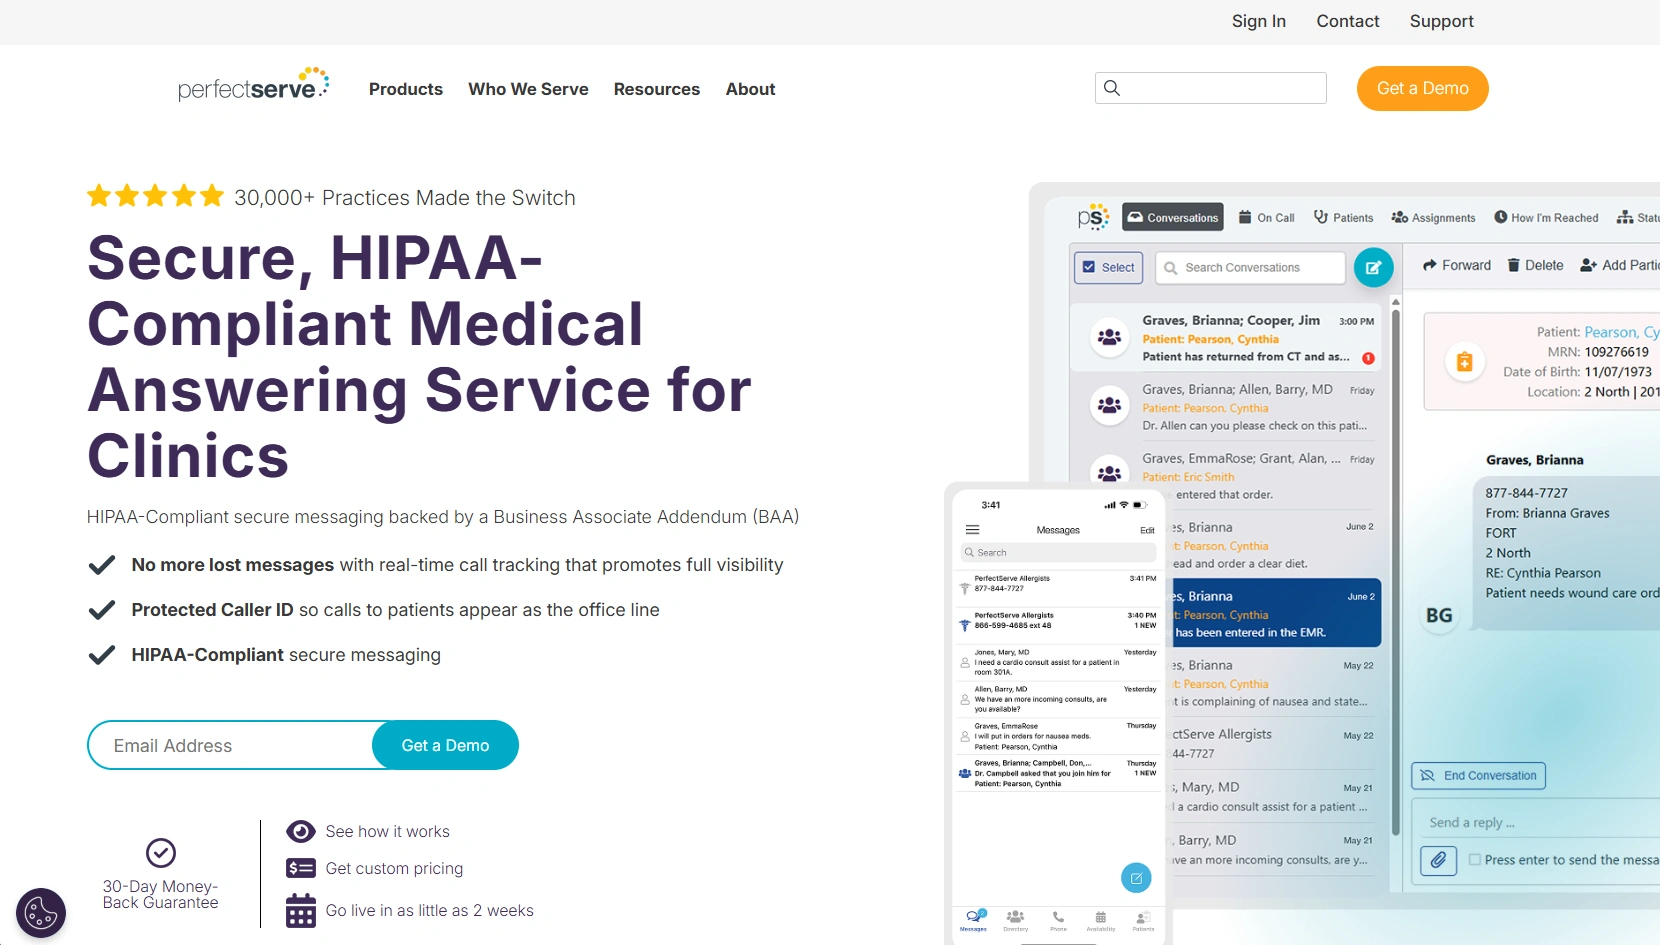Click the Forward button
1660x945 pixels.
(1457, 265)
